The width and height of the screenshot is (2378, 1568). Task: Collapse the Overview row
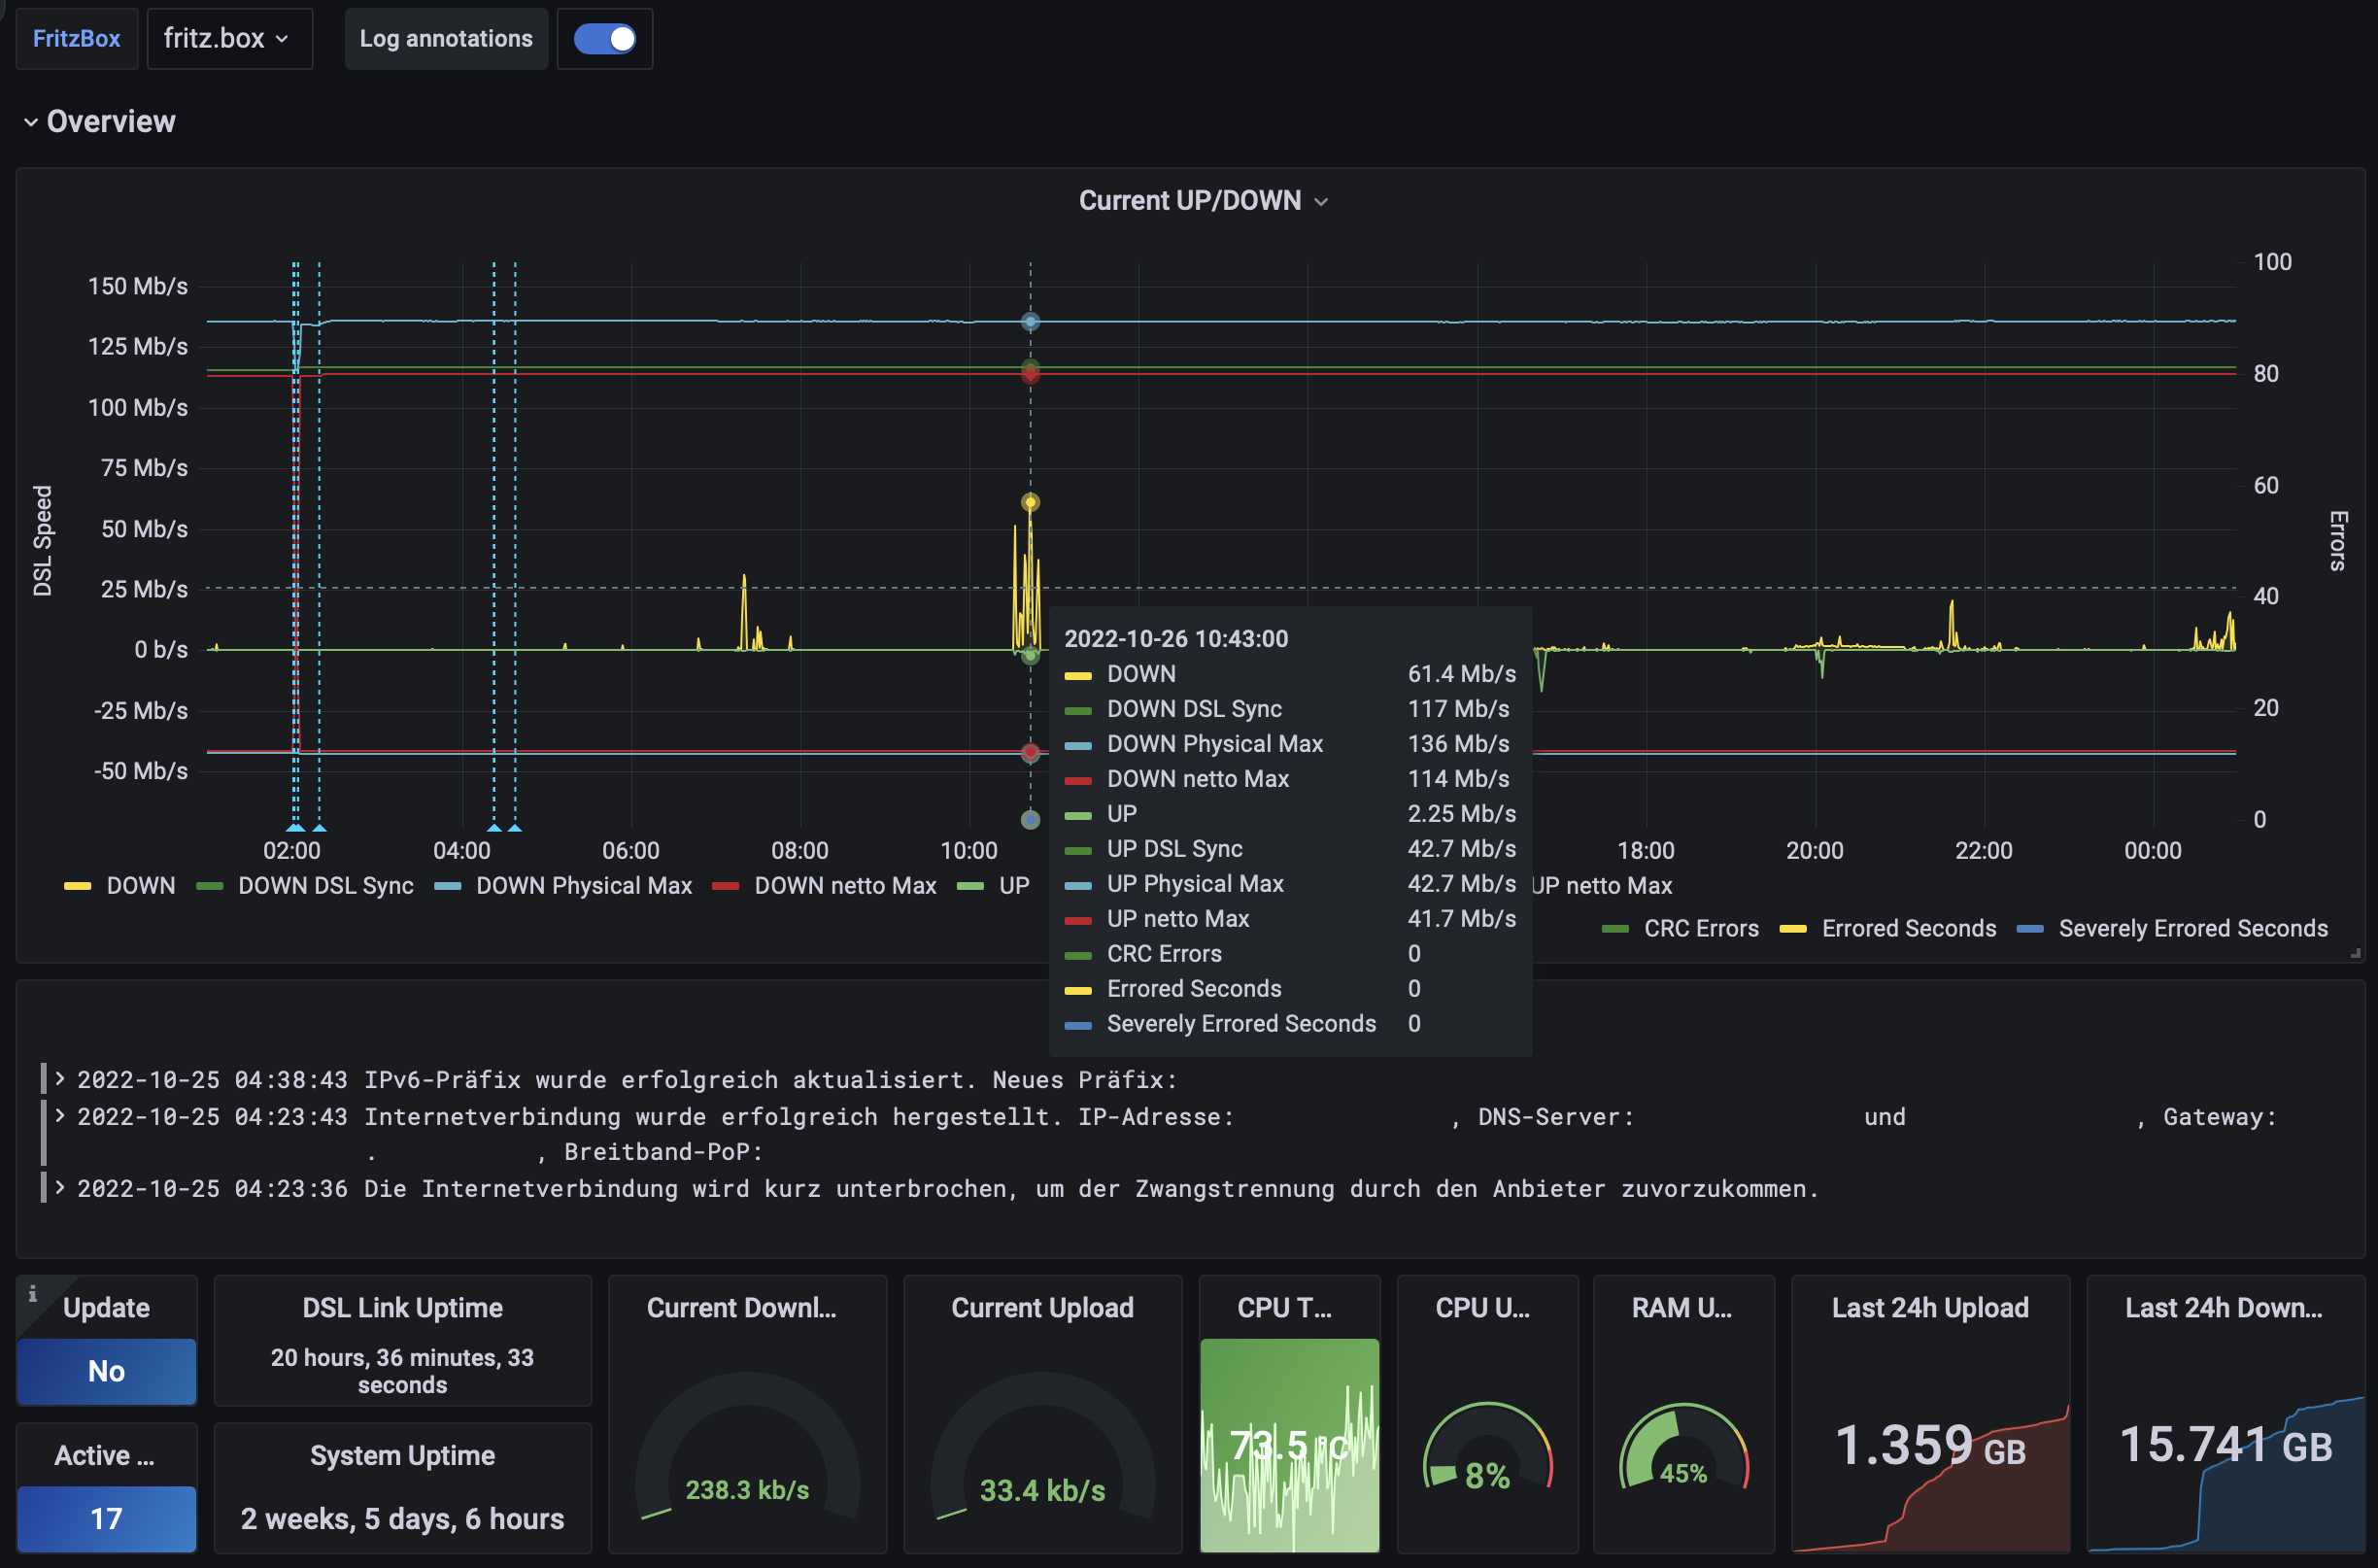(31, 122)
